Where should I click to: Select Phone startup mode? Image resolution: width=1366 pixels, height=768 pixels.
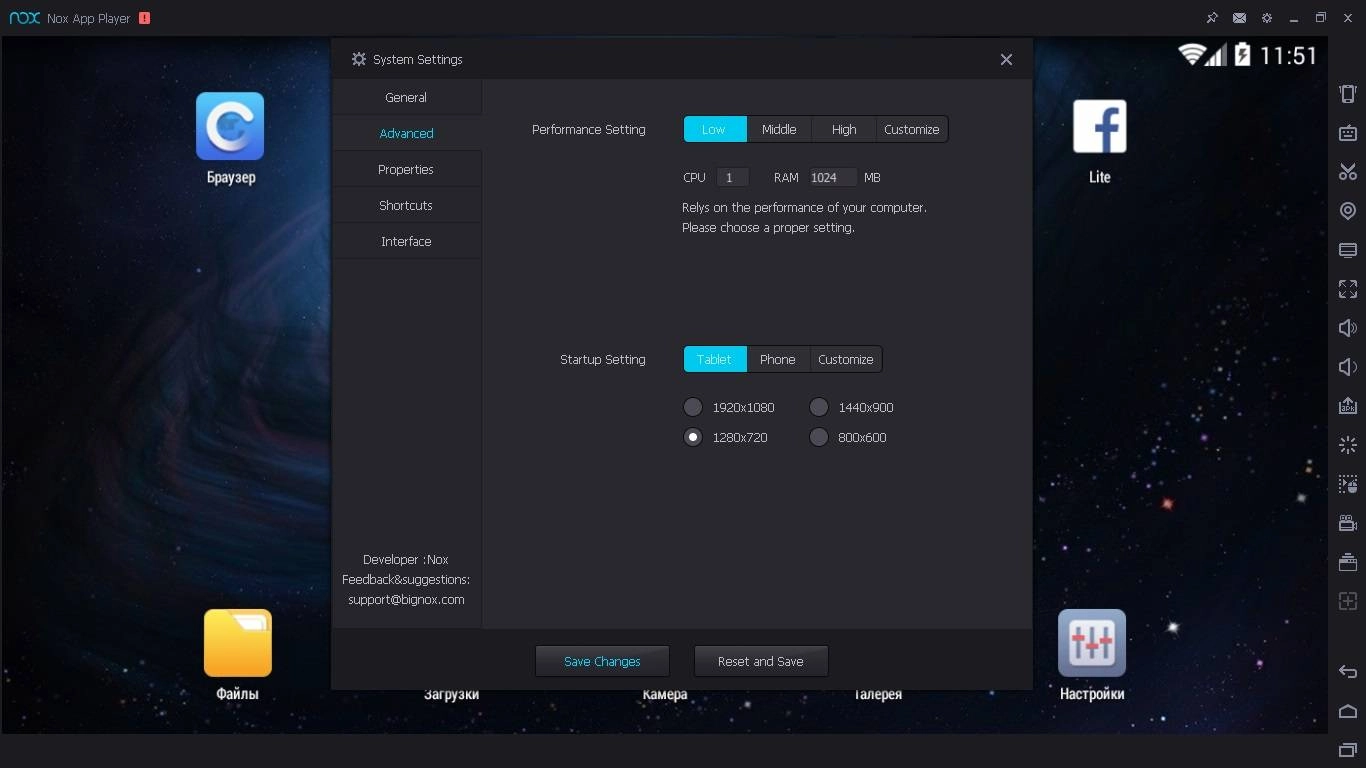[778, 359]
